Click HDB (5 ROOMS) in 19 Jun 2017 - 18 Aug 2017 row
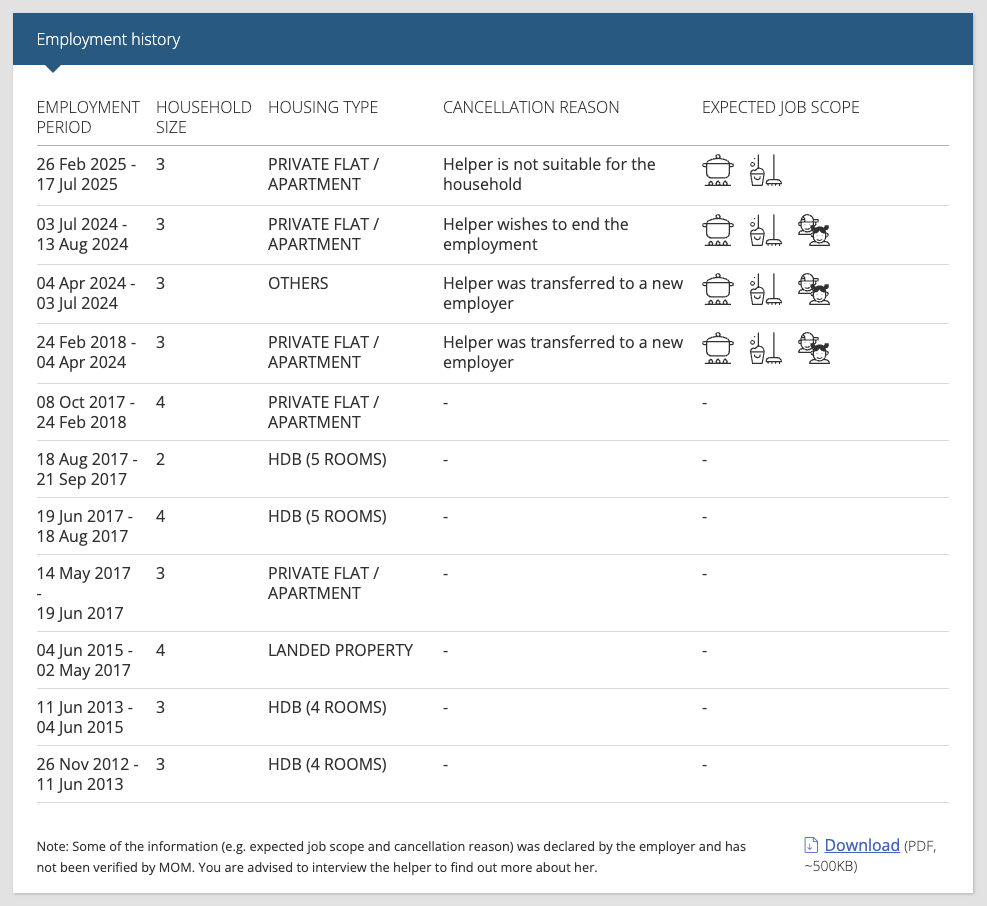The image size is (987, 906). 327,516
